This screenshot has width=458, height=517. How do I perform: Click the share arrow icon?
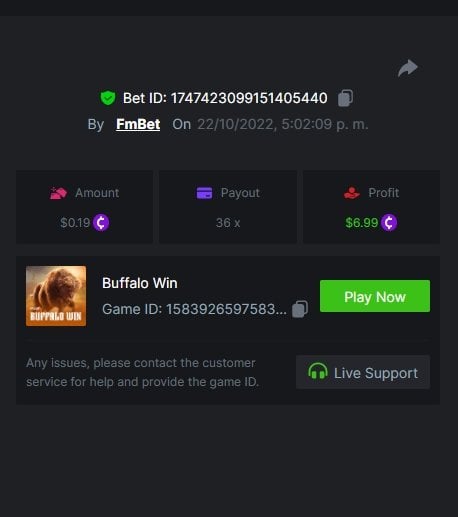coord(408,68)
